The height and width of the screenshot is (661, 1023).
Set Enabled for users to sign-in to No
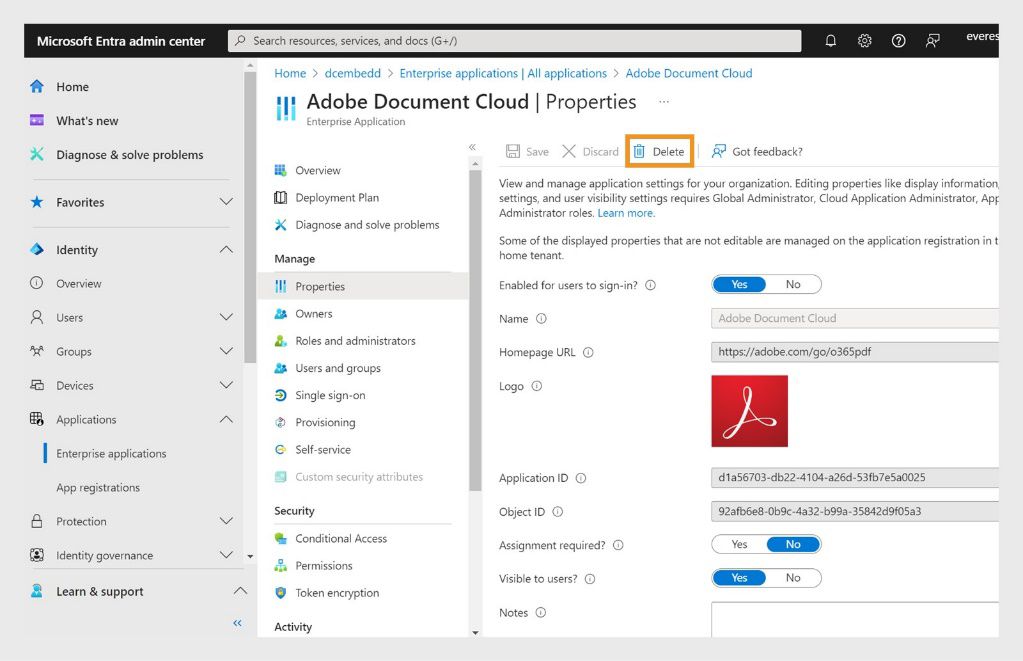tap(793, 285)
